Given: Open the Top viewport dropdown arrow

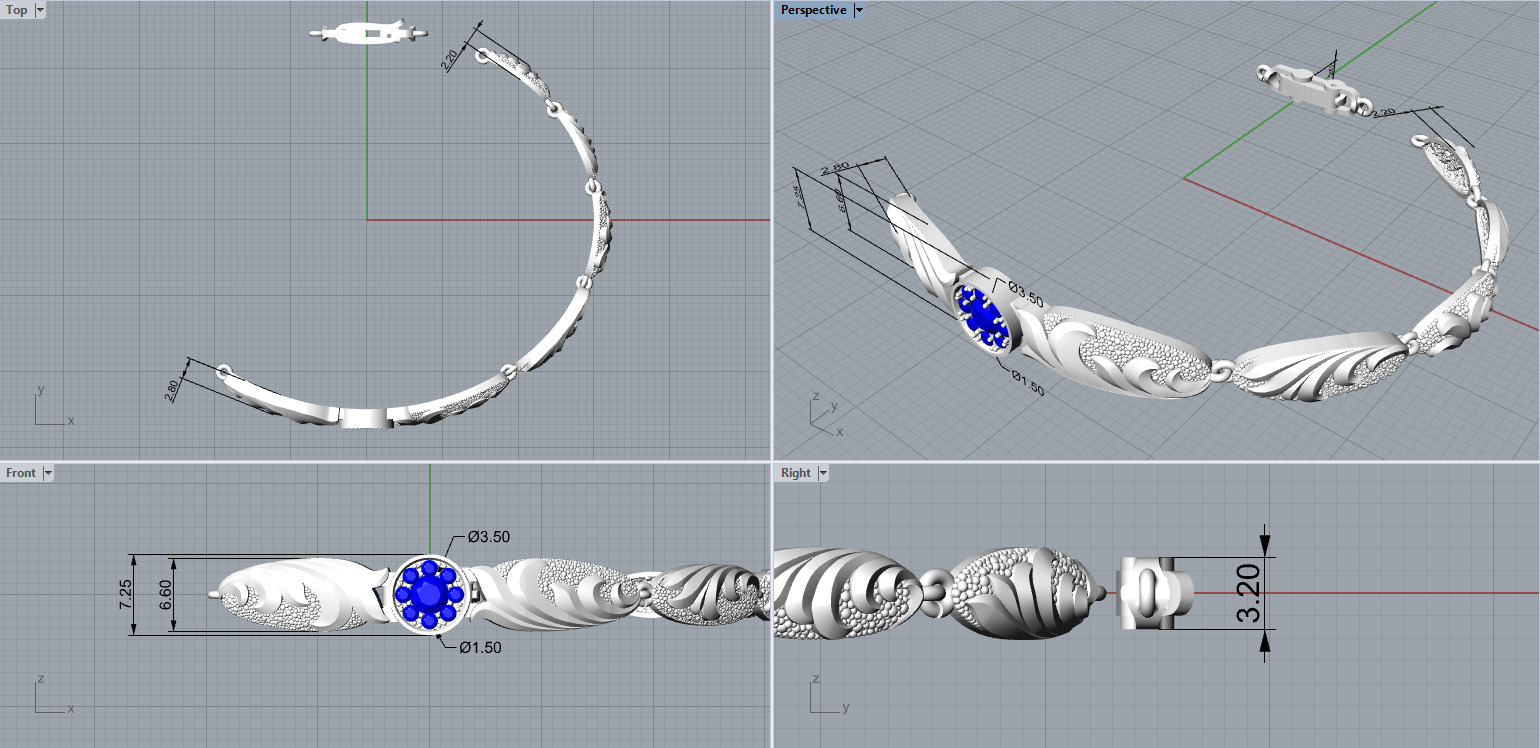Looking at the screenshot, I should tap(39, 10).
